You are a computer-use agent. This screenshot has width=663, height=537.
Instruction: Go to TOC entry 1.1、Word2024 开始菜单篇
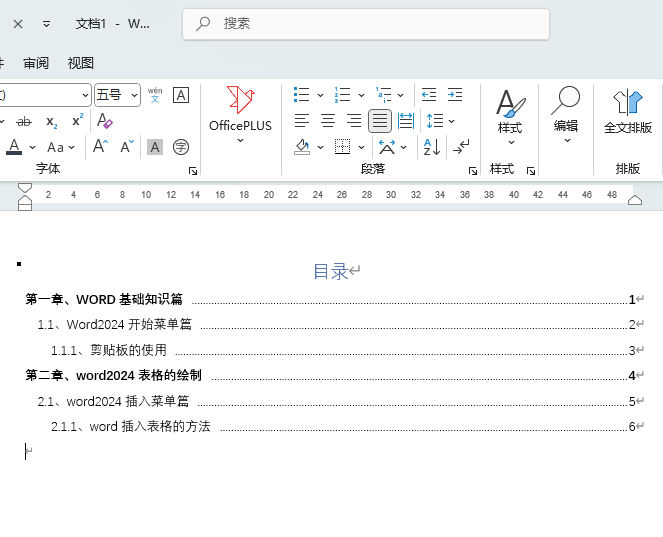[340, 325]
